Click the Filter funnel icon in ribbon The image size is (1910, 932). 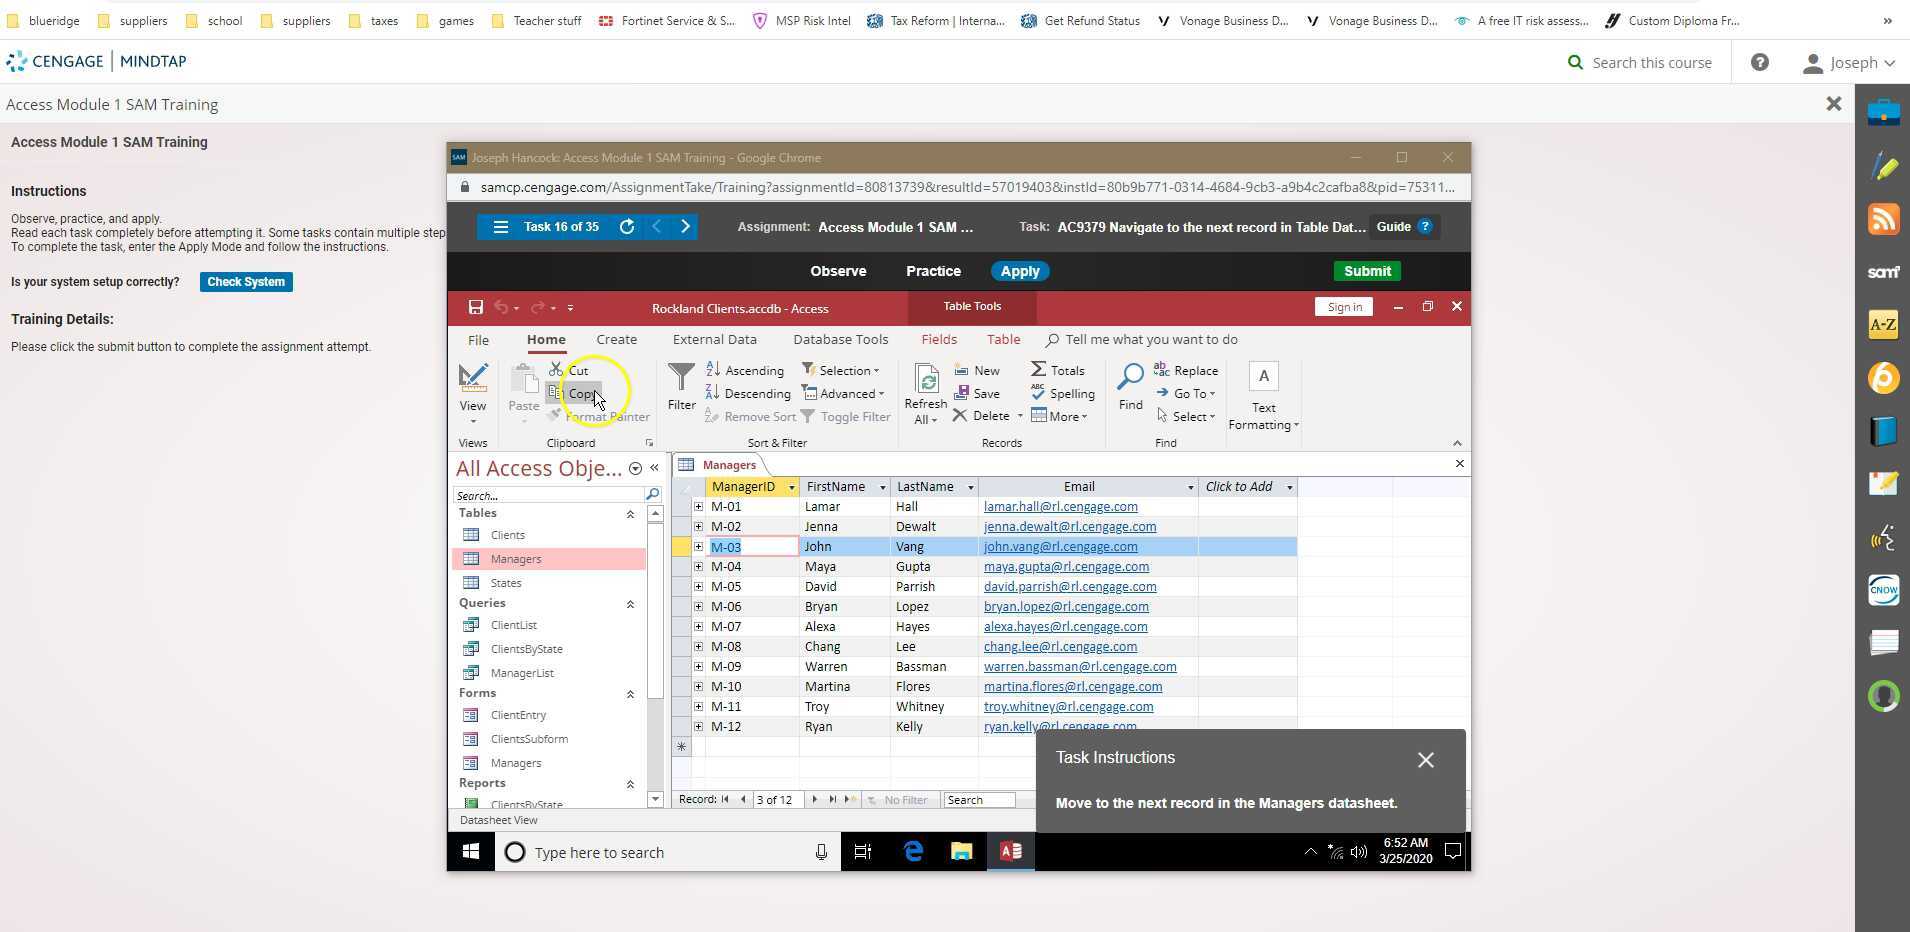[681, 379]
